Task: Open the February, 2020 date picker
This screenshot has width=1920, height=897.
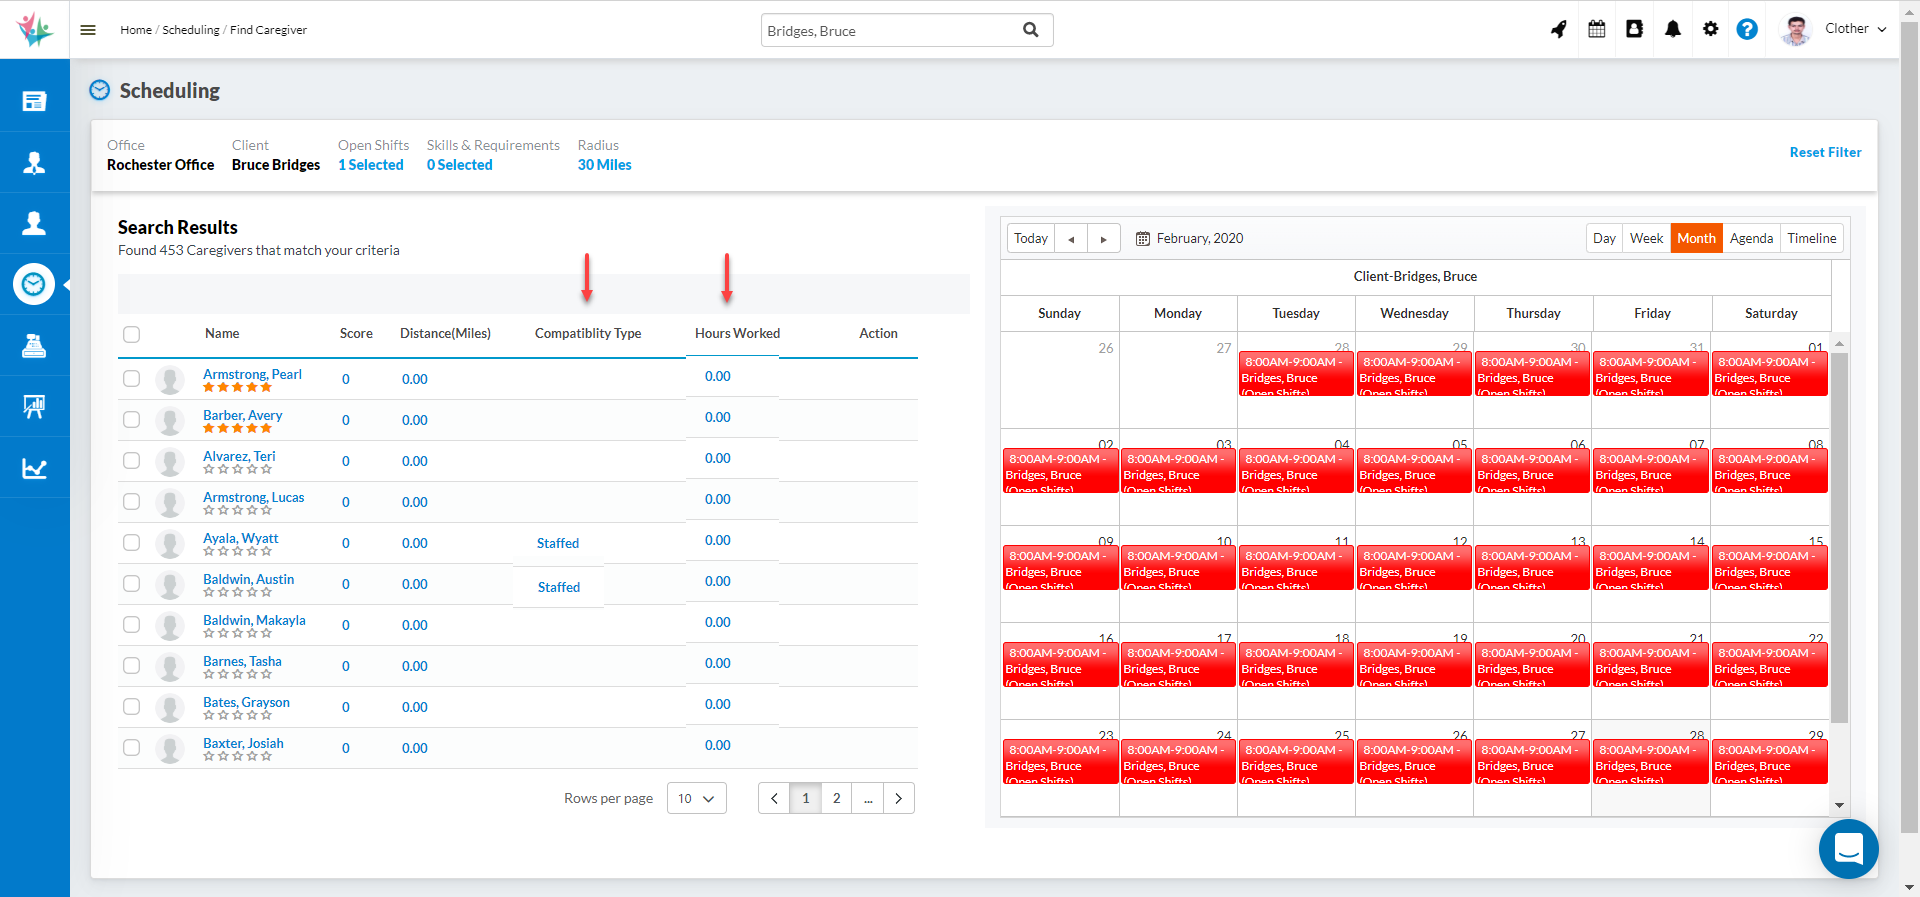Action: point(1189,238)
